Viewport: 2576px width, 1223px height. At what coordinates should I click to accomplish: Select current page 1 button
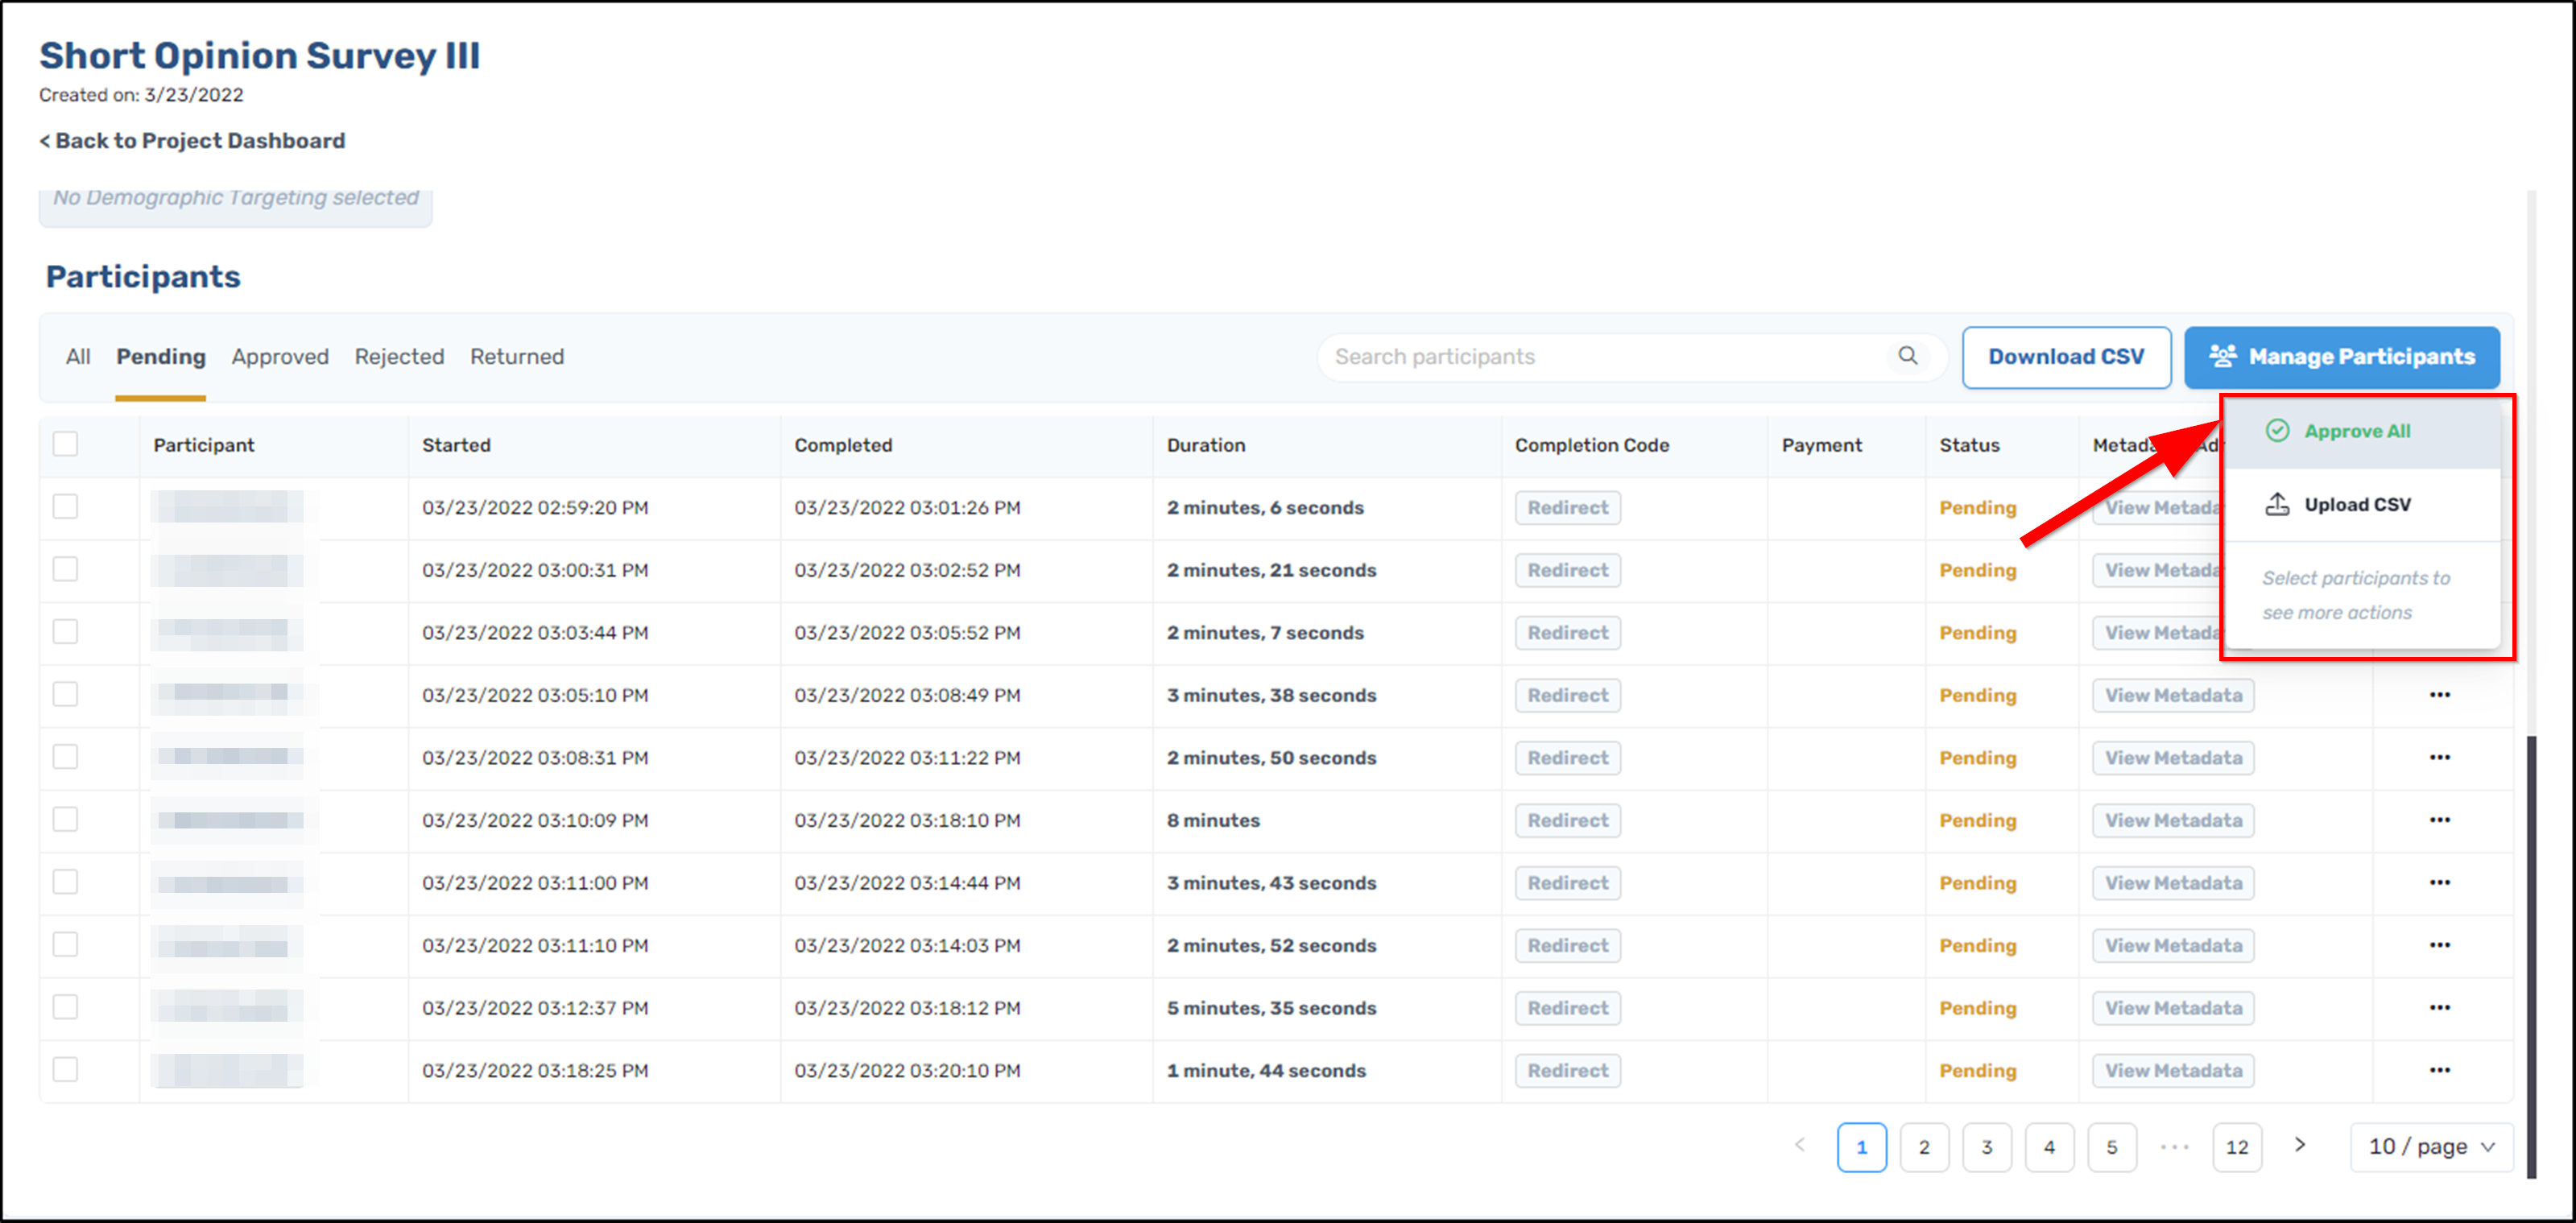[x=1862, y=1147]
